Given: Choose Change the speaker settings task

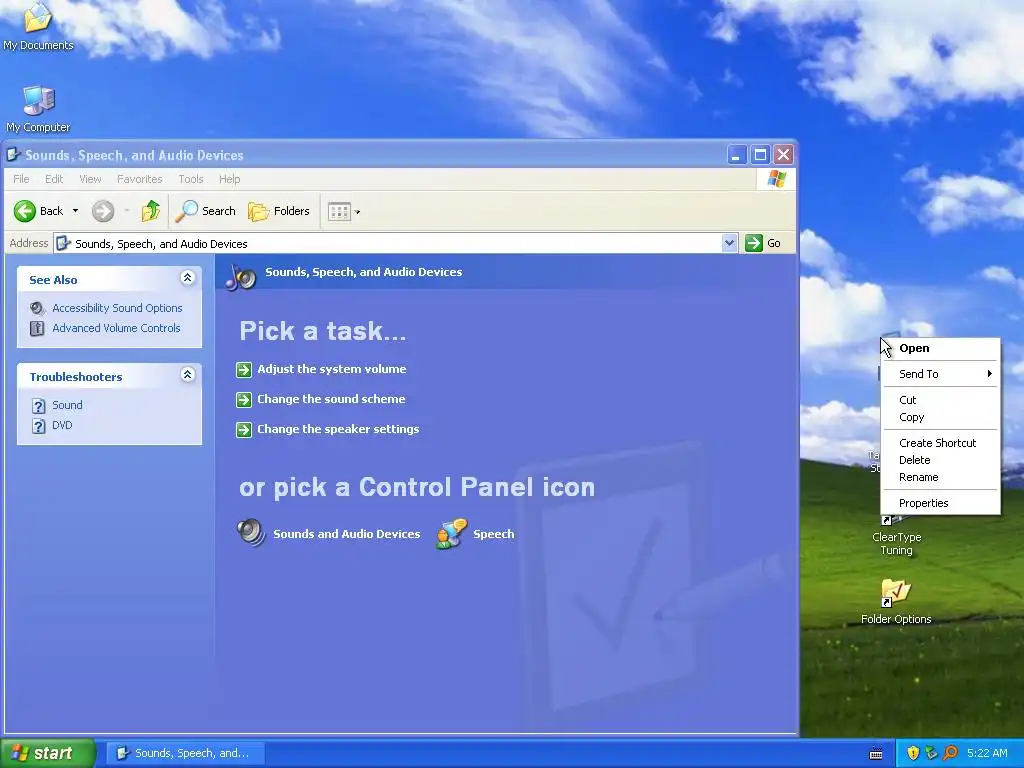Looking at the screenshot, I should pyautogui.click(x=338, y=429).
